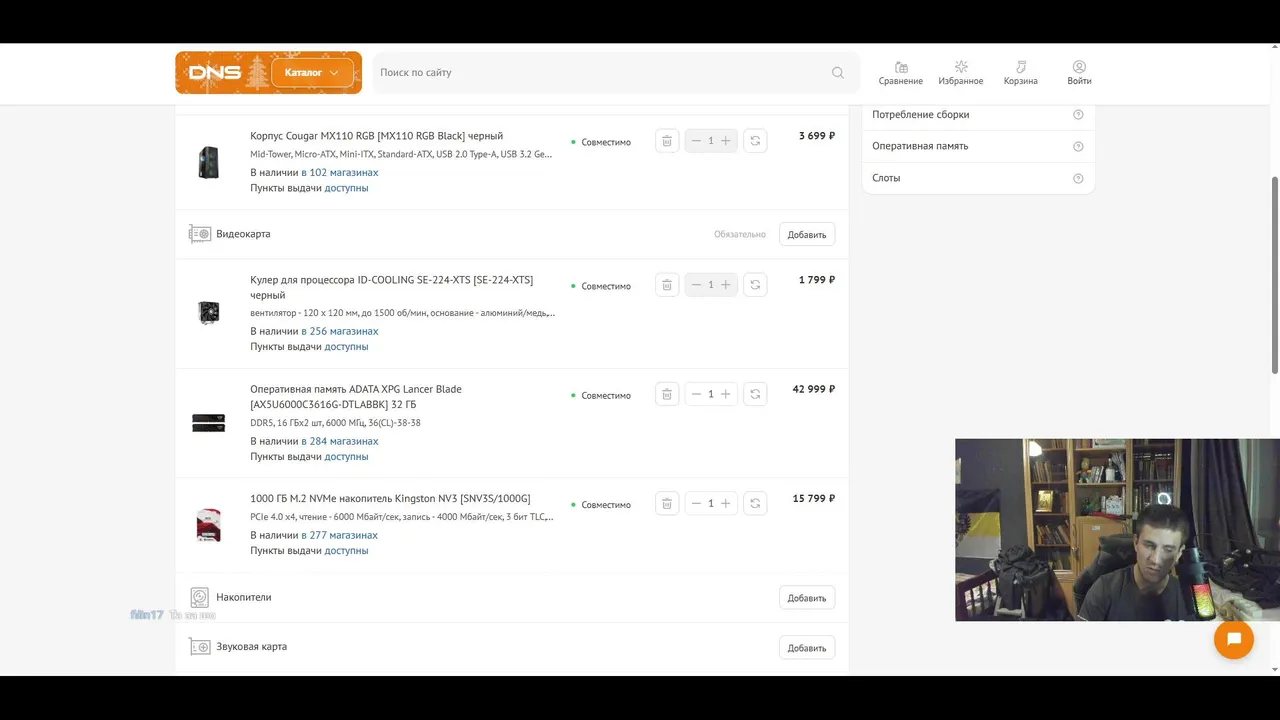Image resolution: width=1280 pixels, height=720 pixels.
Task: Delete the ADATA XPG memory from build
Action: (x=667, y=394)
